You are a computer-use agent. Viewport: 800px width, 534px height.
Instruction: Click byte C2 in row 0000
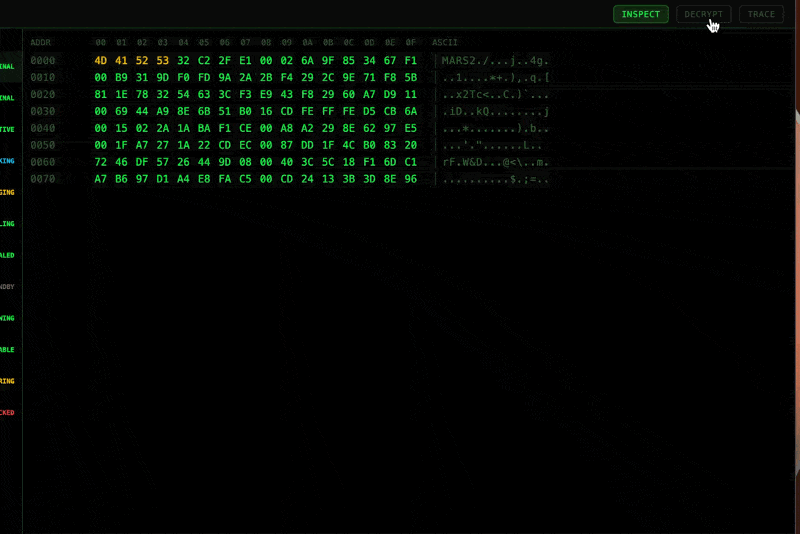click(x=204, y=61)
